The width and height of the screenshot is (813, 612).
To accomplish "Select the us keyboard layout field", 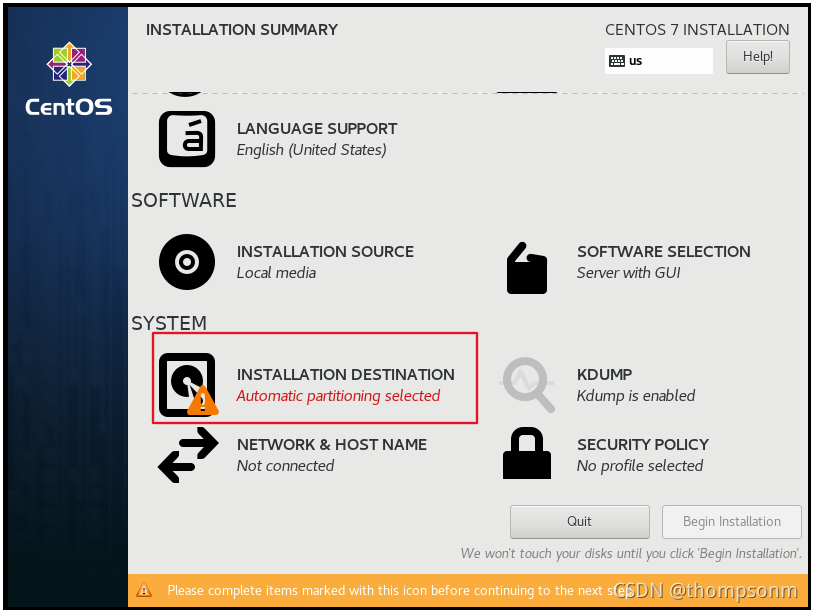I will pyautogui.click(x=658, y=61).
